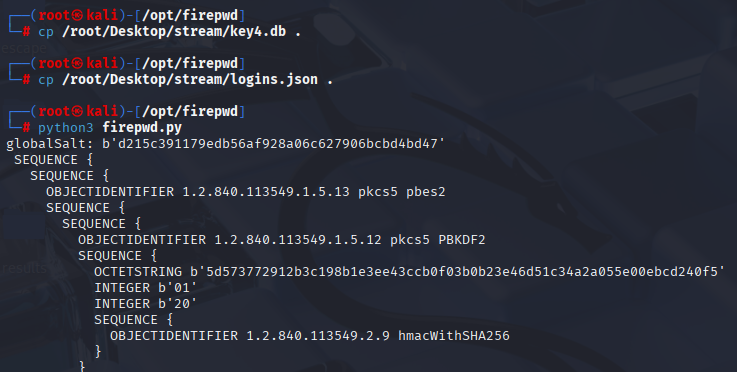Viewport: 737px width, 372px height.
Task: Click the Kali skull icon in first prompt
Action: 78,16
